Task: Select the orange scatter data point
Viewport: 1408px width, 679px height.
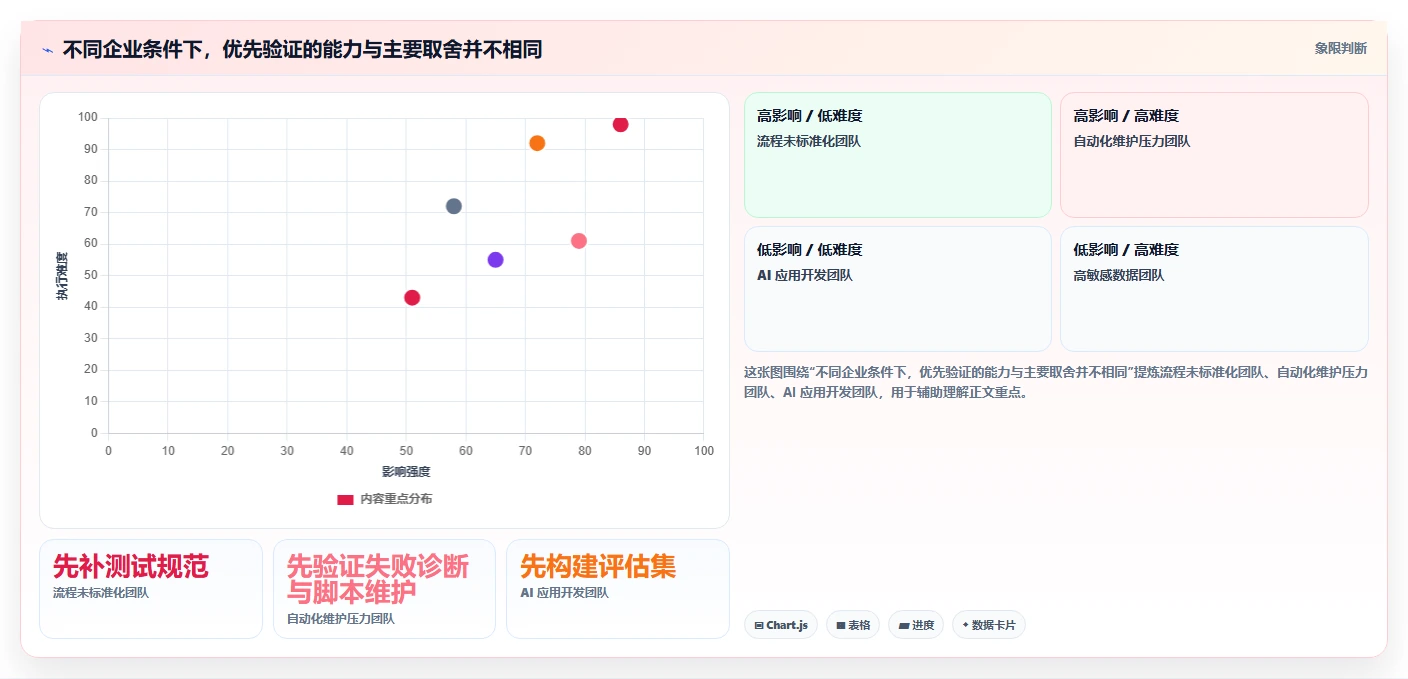Action: click(x=537, y=143)
